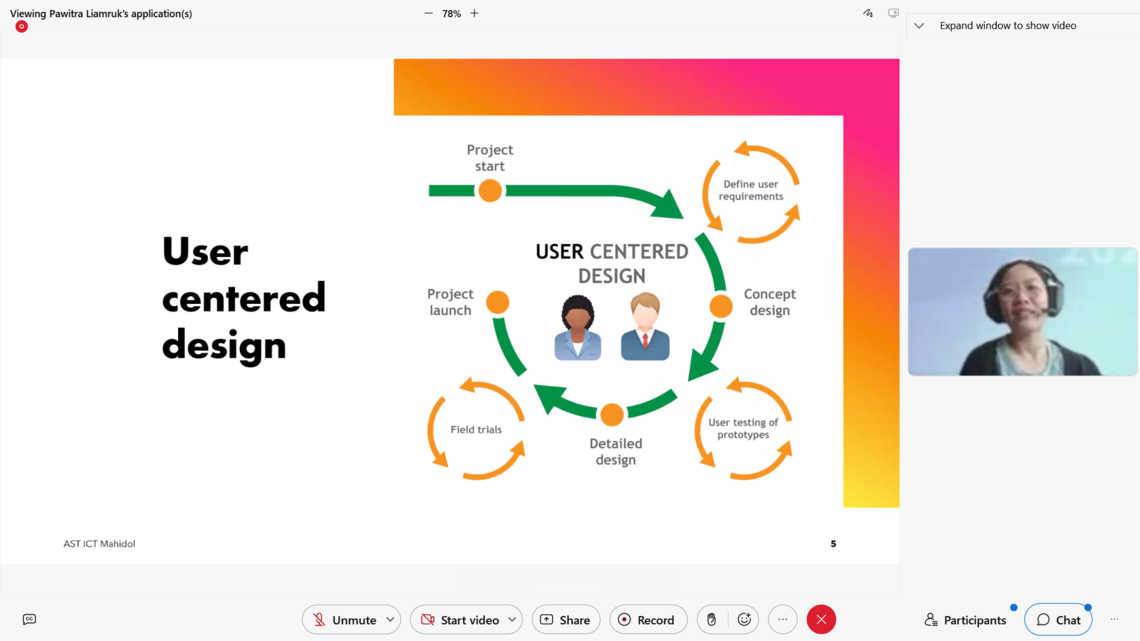
Task: Click the shared screen layout icon
Action: click(x=893, y=14)
